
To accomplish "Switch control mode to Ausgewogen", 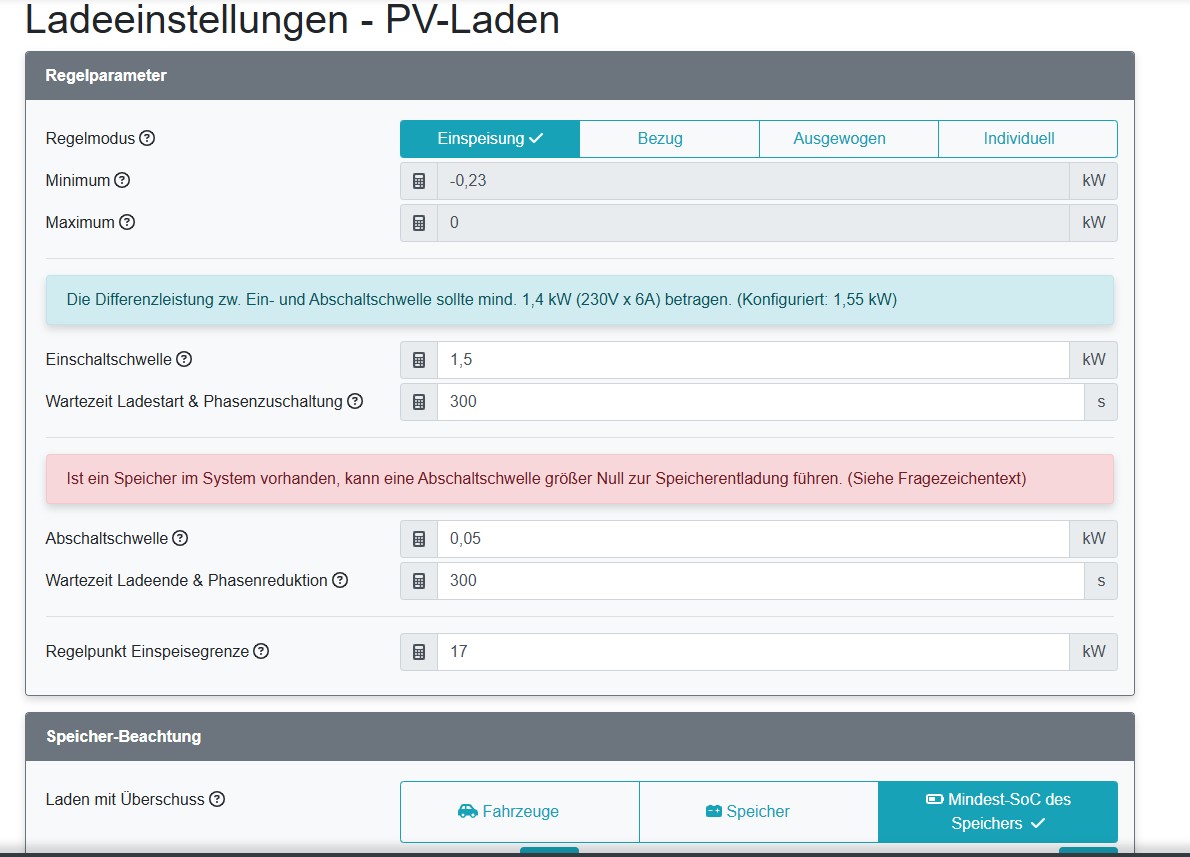I will 848,138.
